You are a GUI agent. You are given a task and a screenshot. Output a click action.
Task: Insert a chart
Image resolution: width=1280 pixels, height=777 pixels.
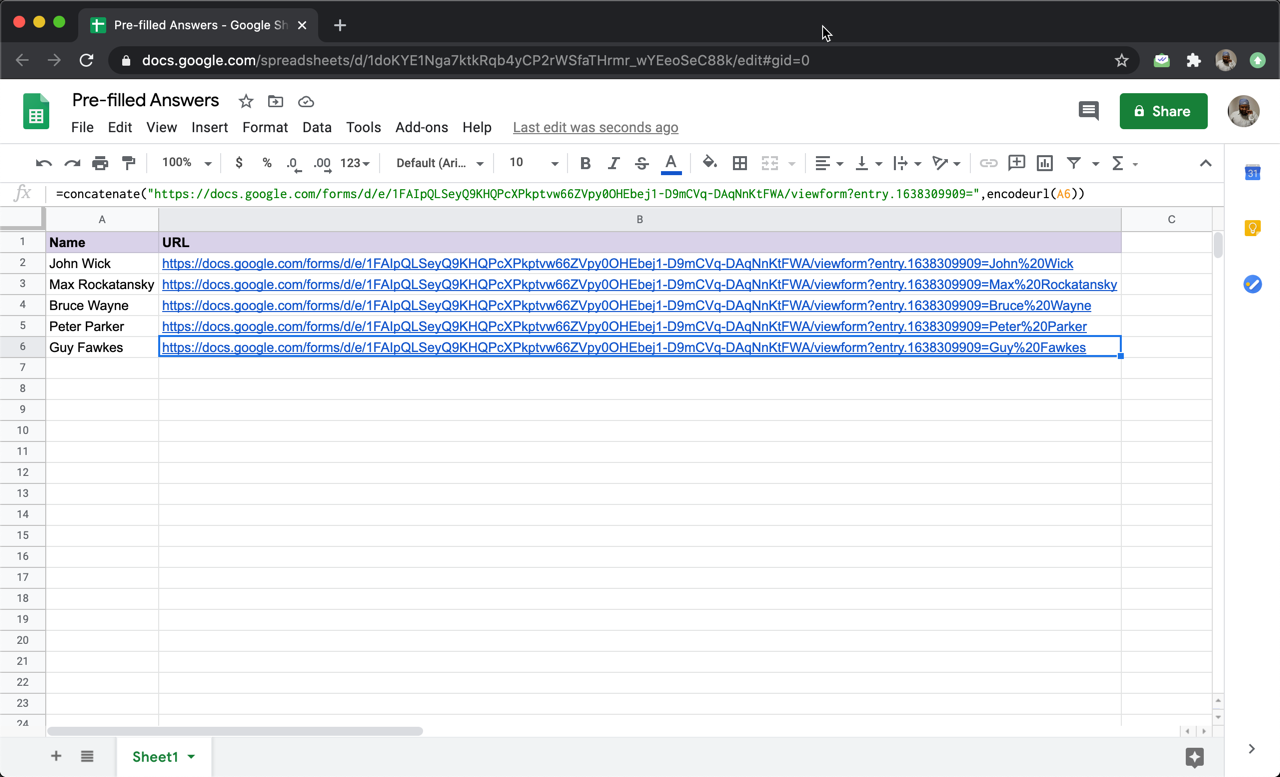point(1044,162)
